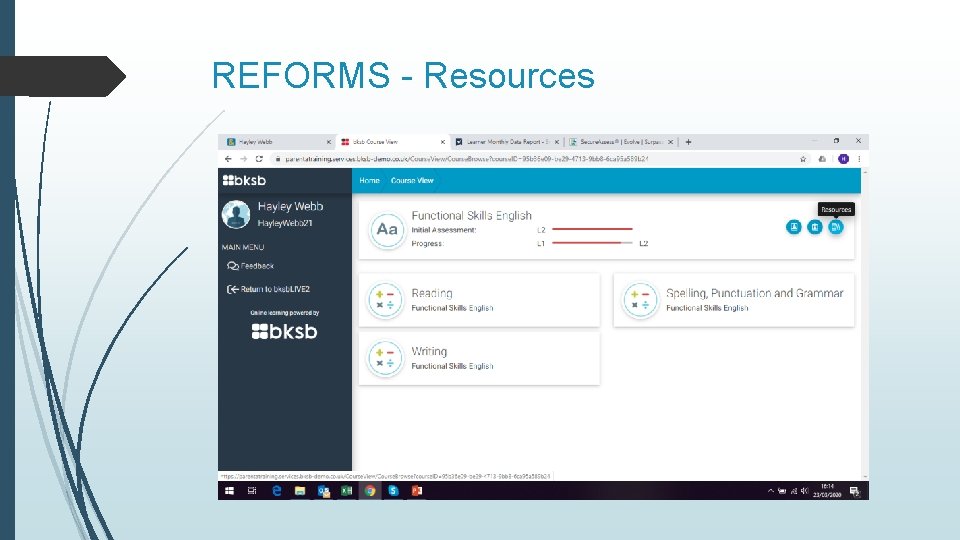
Task: Close the Hayley Webb browser tab
Action: coord(329,142)
